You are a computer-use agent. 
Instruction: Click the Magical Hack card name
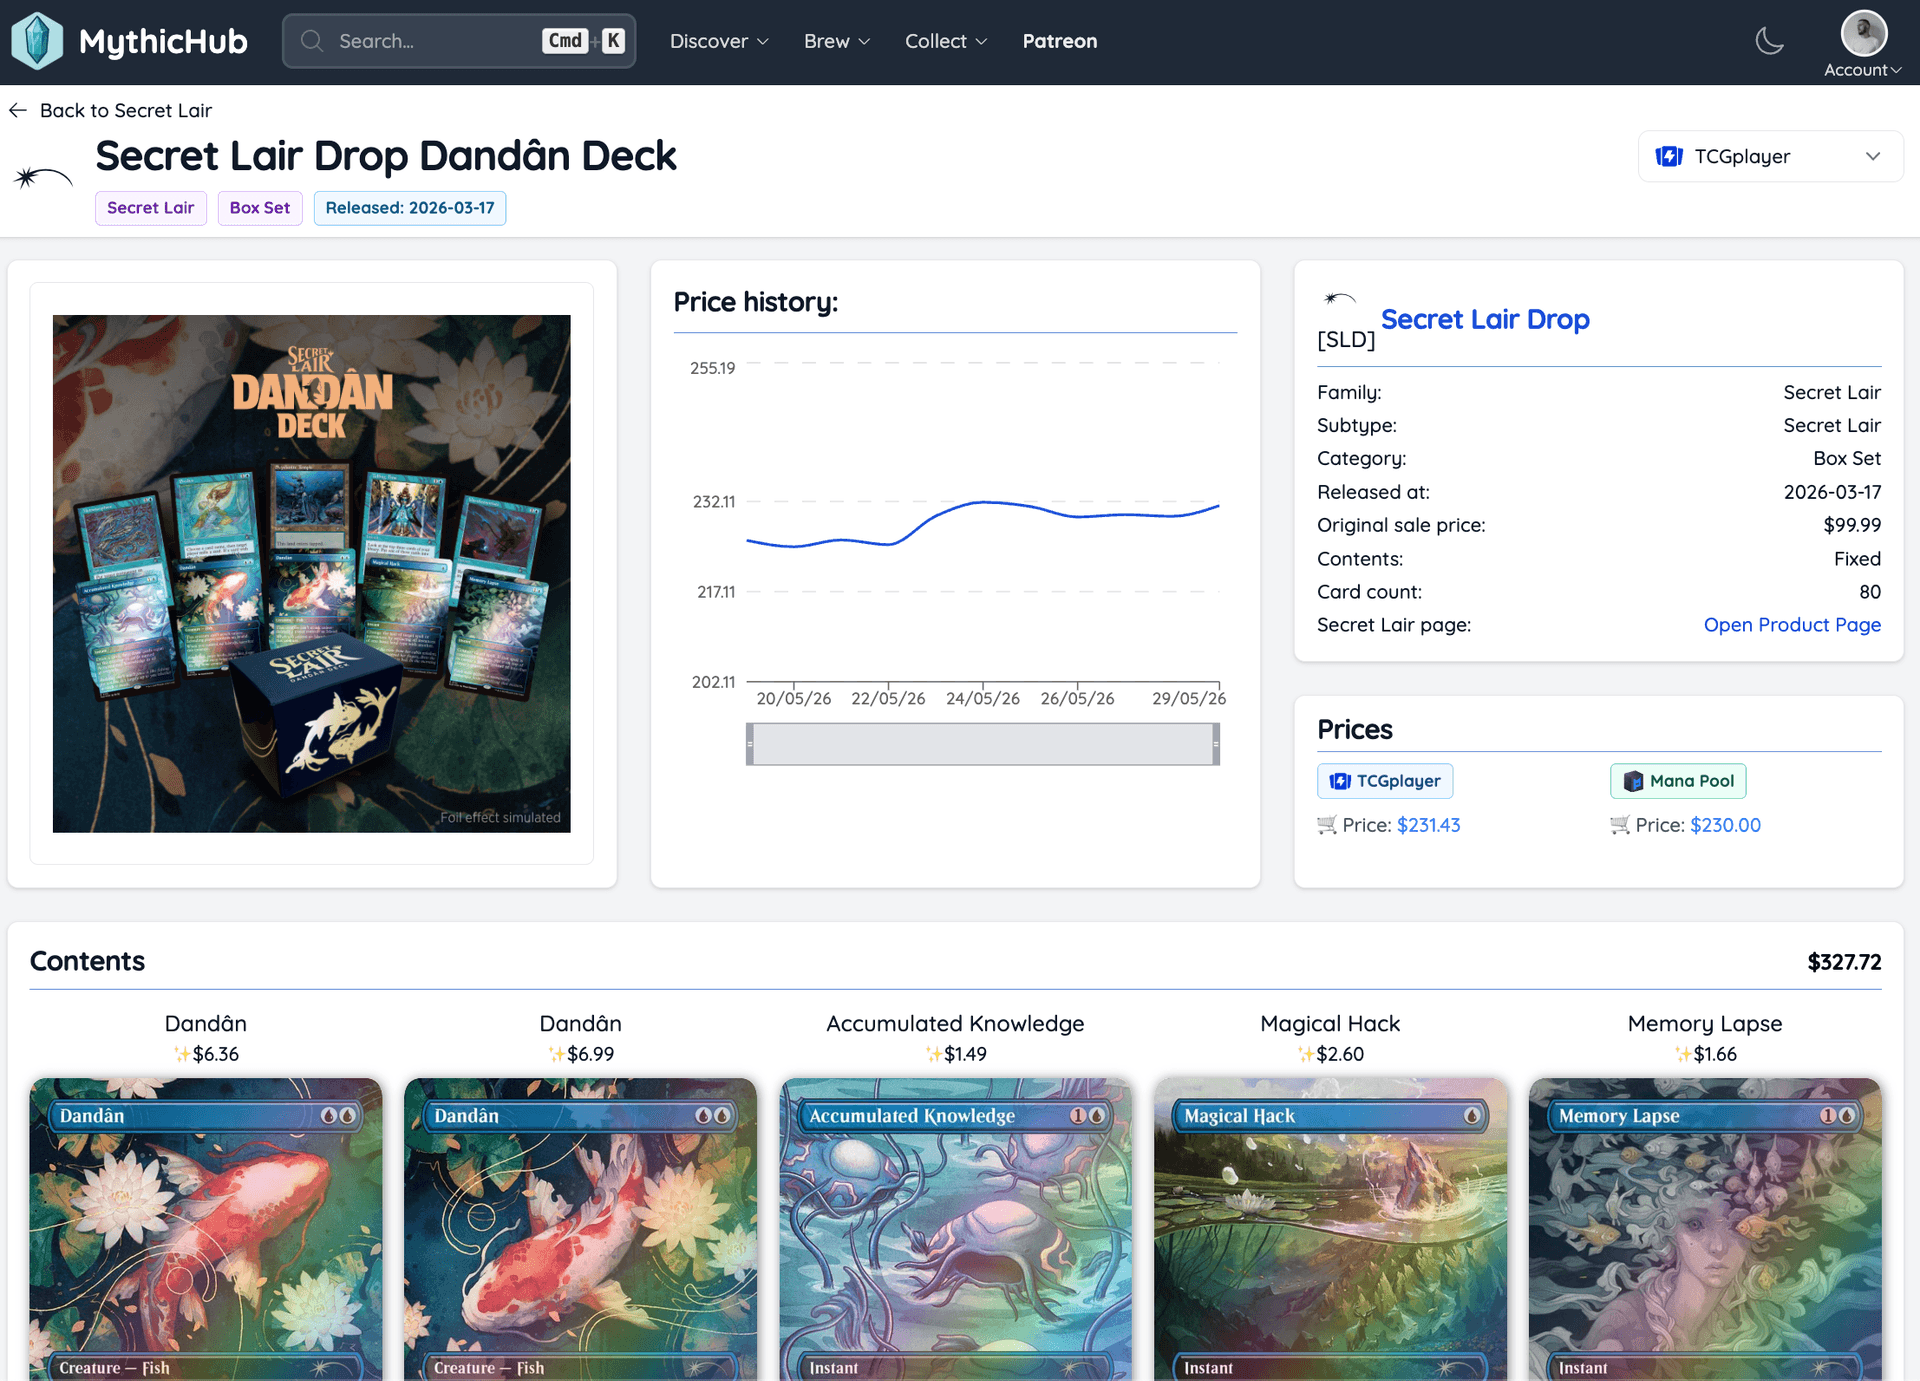coord(1330,1024)
